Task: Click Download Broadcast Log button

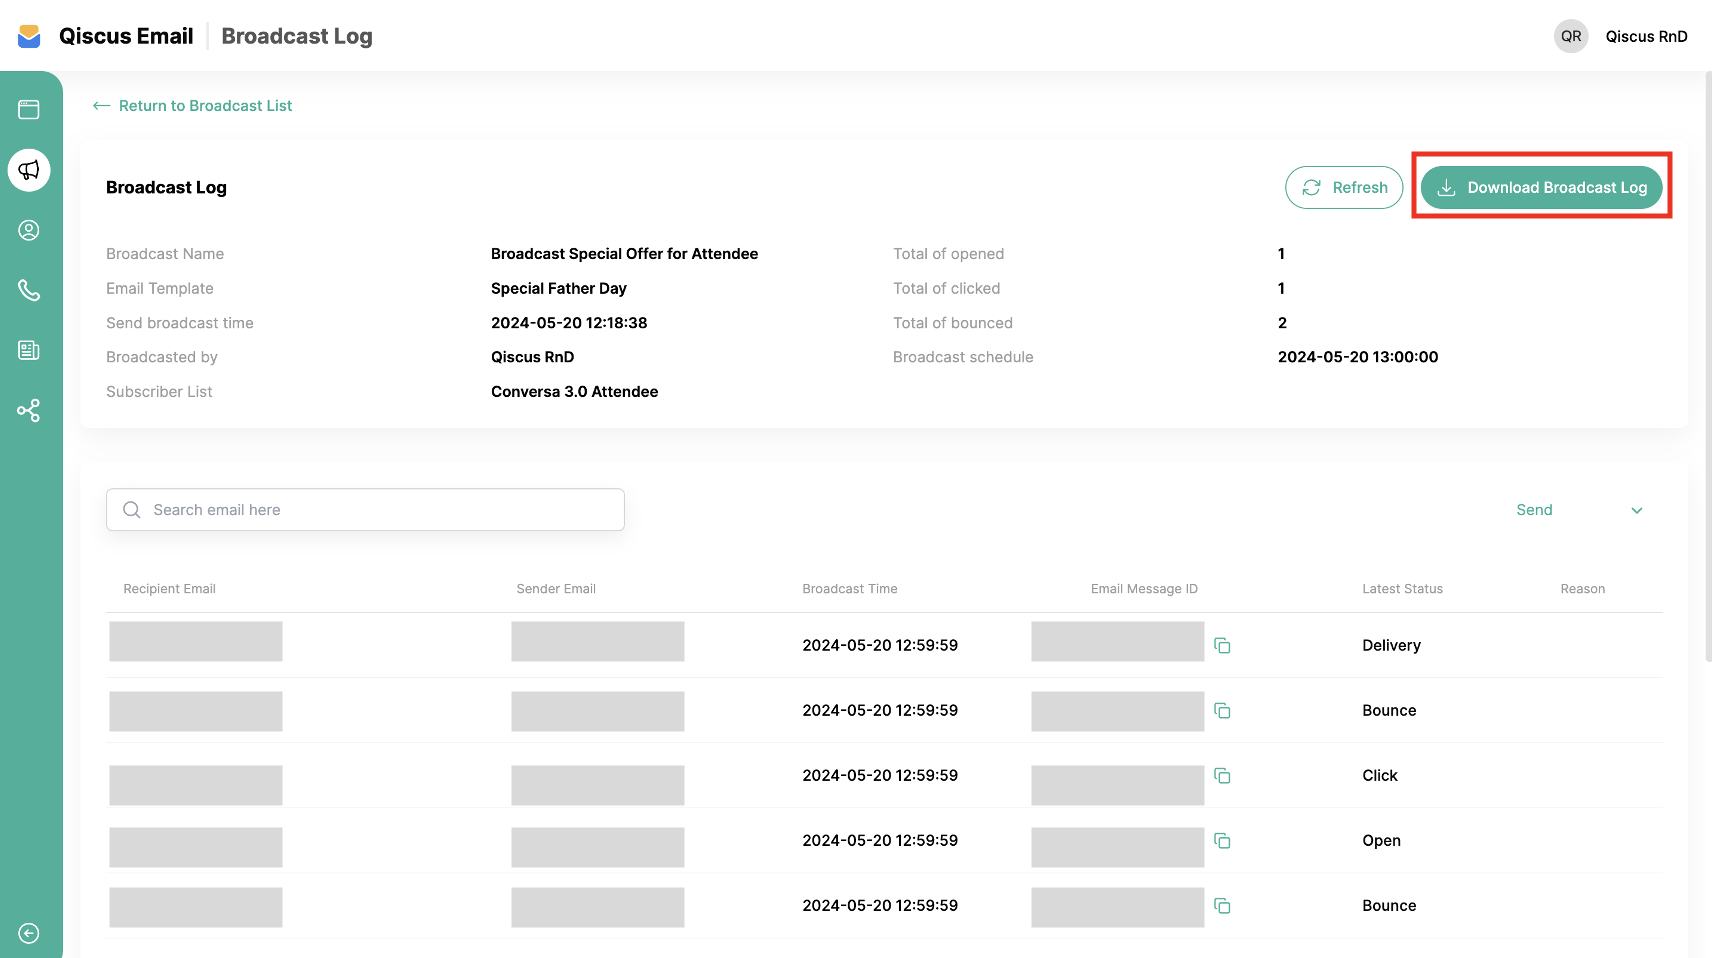Action: 1541,188
